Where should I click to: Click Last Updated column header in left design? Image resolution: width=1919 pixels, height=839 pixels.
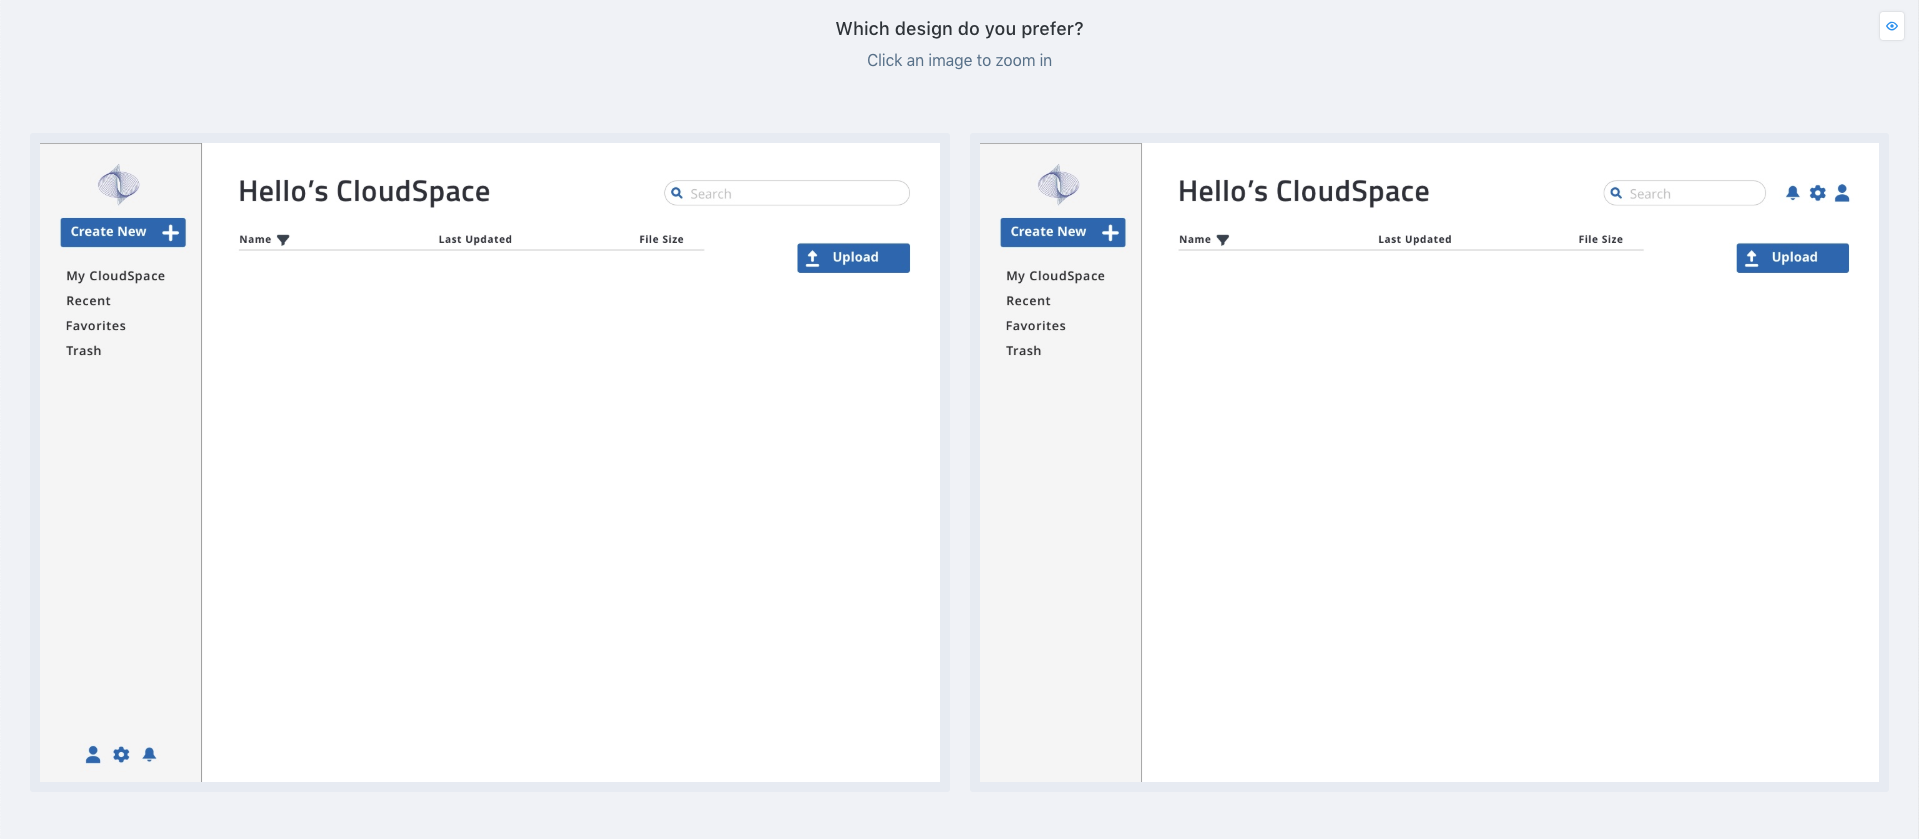point(475,240)
